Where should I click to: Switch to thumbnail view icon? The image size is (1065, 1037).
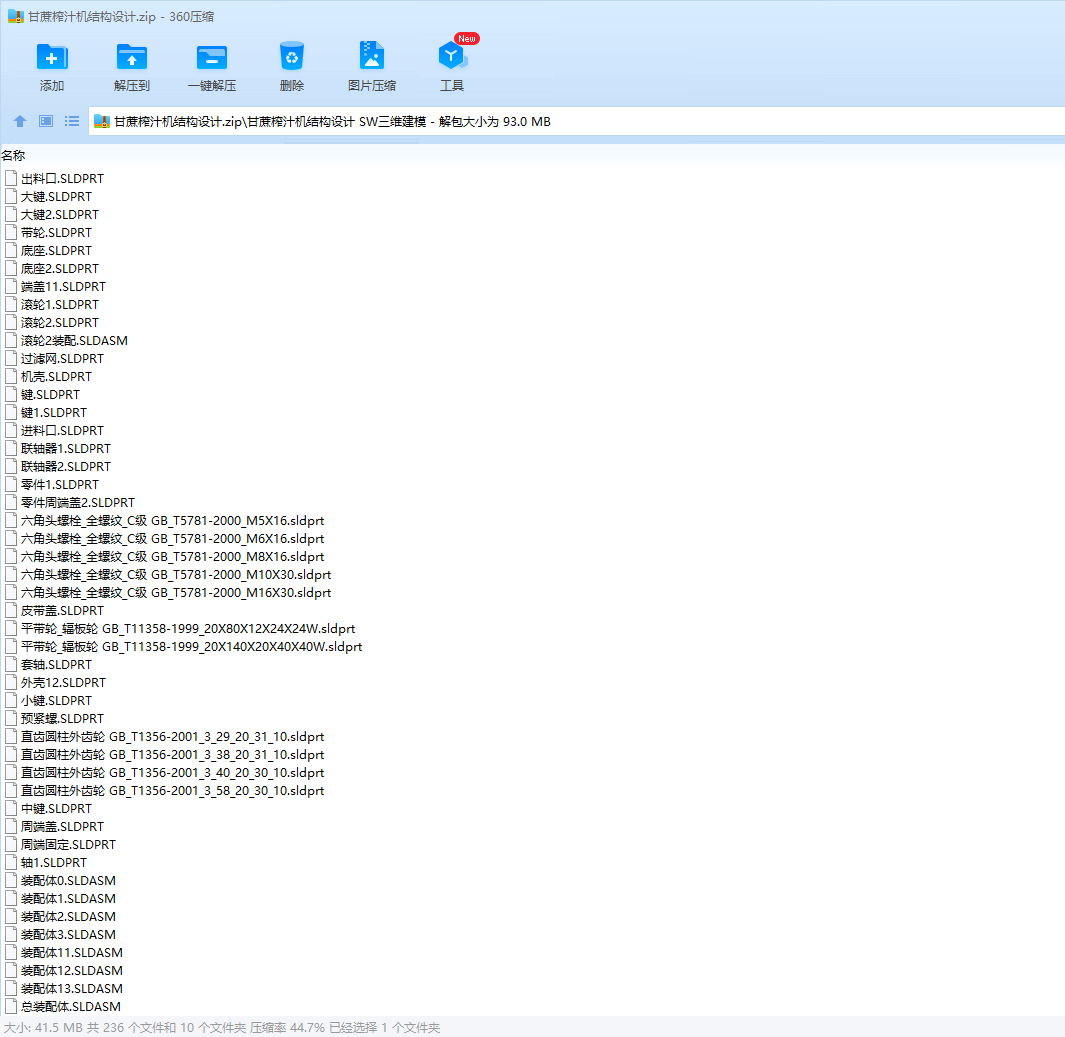click(46, 122)
